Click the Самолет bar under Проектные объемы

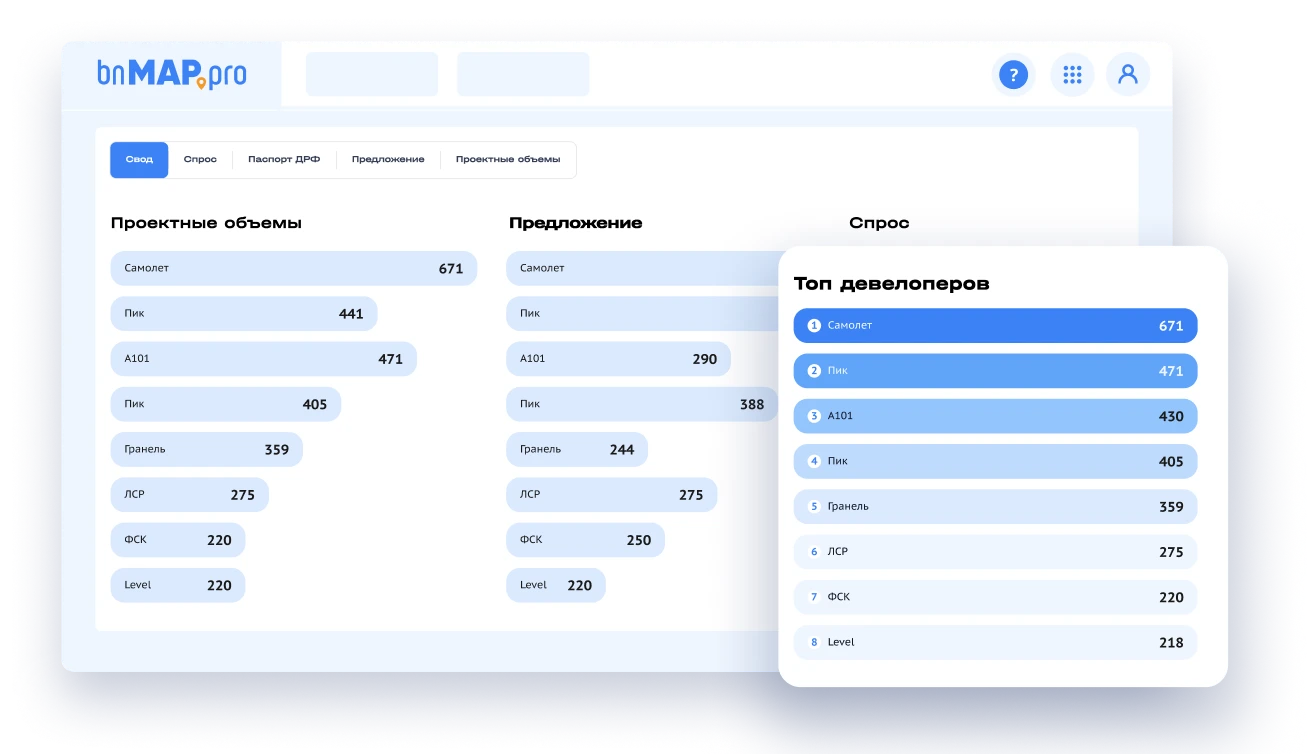click(x=293, y=268)
